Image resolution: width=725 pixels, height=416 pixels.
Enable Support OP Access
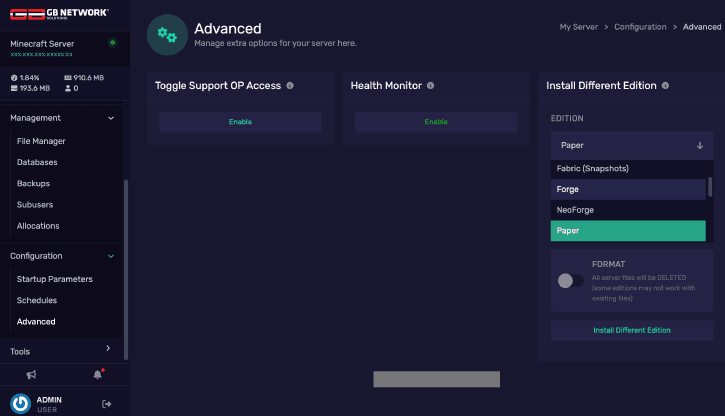(x=240, y=122)
